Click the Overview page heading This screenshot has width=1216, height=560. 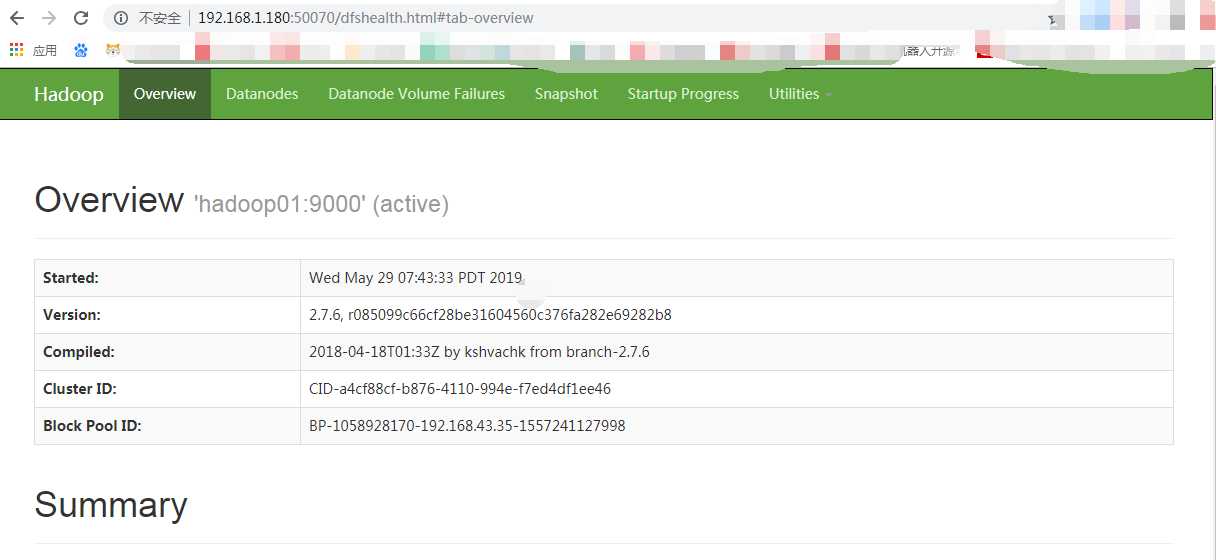(109, 200)
